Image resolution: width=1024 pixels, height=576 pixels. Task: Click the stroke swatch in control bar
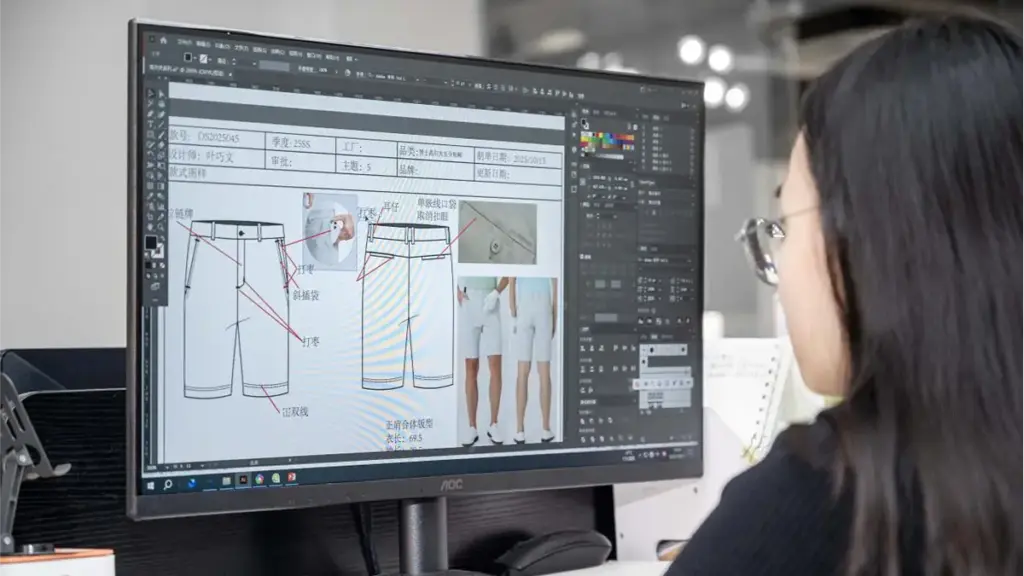pos(204,59)
